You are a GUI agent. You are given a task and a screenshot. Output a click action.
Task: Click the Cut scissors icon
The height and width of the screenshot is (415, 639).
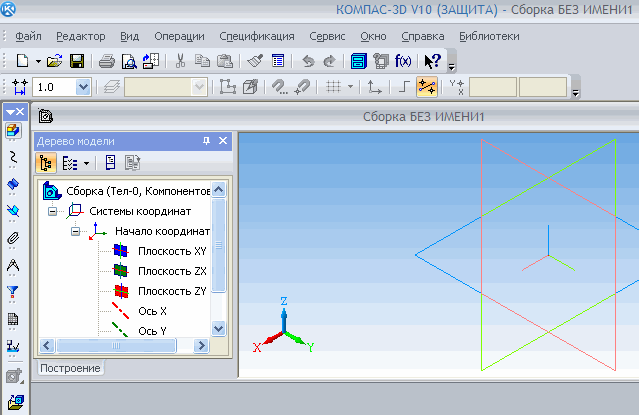coord(180,61)
